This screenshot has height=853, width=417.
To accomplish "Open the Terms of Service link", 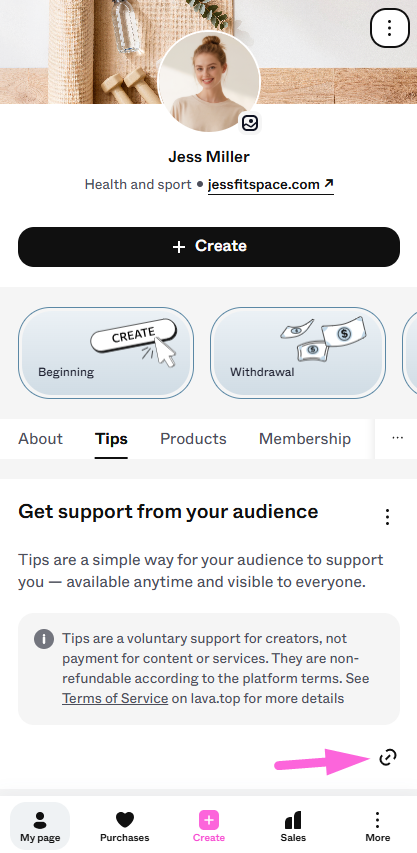I will (x=115, y=699).
